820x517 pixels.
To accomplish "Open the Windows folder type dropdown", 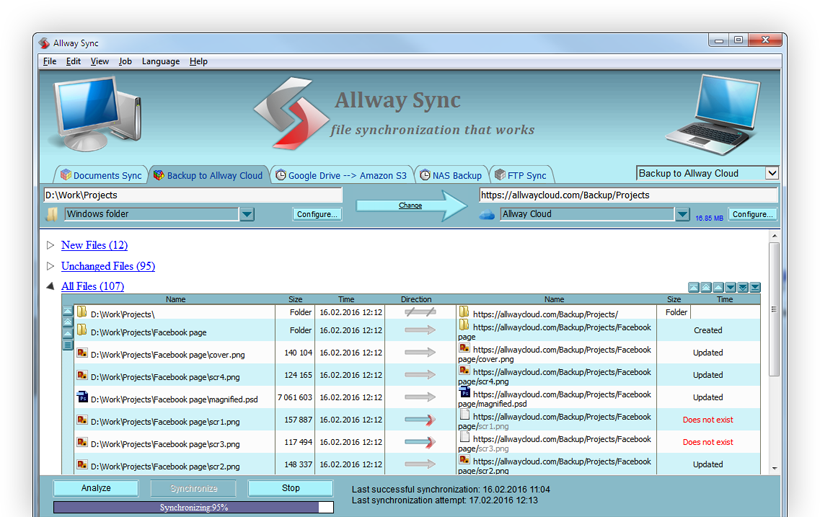I will pyautogui.click(x=247, y=214).
